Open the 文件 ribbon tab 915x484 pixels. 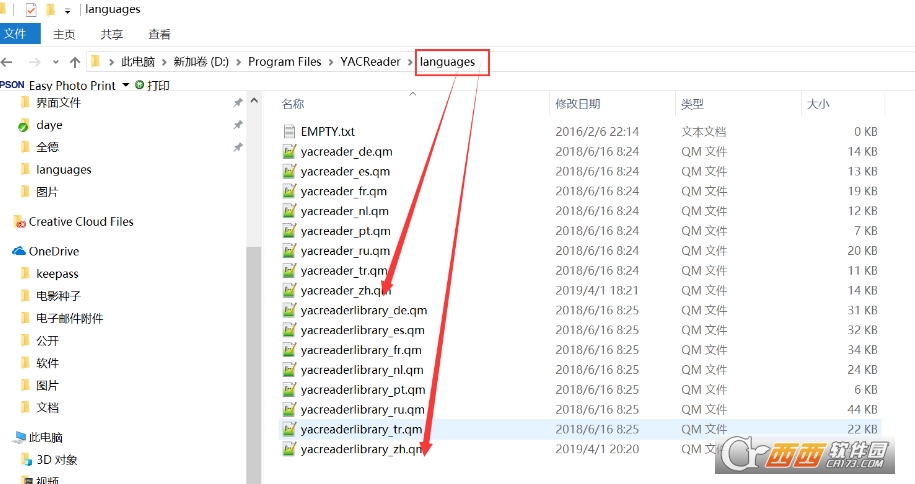pyautogui.click(x=19, y=34)
